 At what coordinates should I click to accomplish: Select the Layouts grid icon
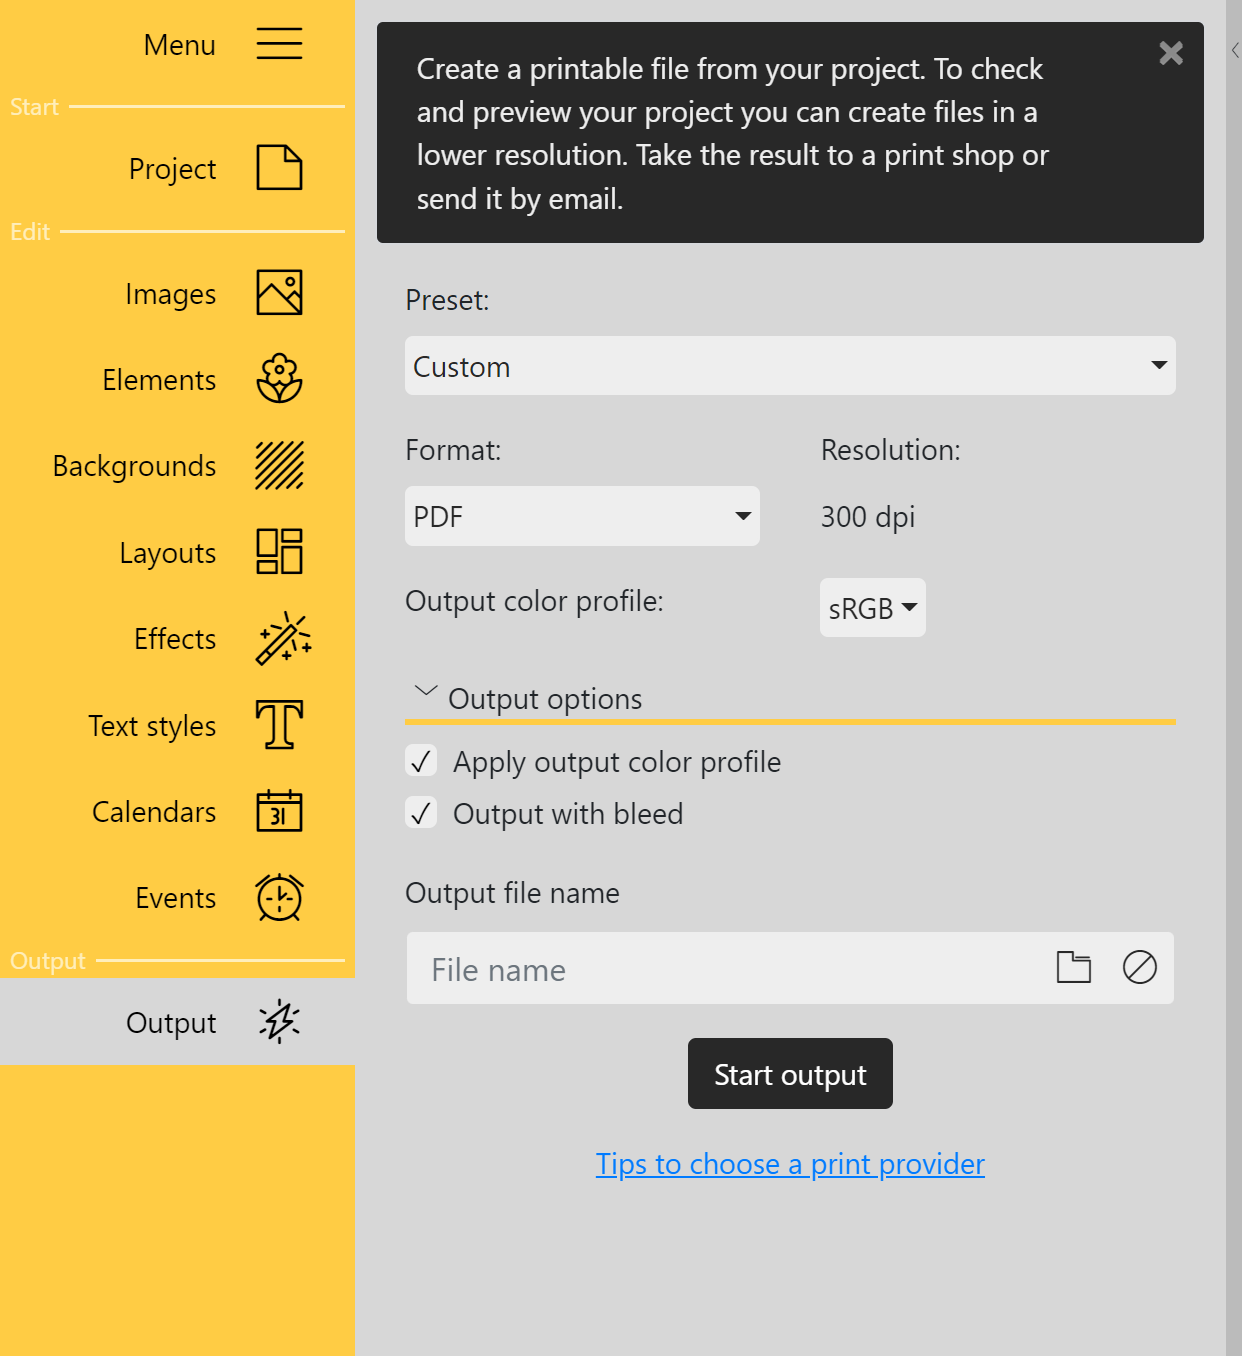click(279, 551)
